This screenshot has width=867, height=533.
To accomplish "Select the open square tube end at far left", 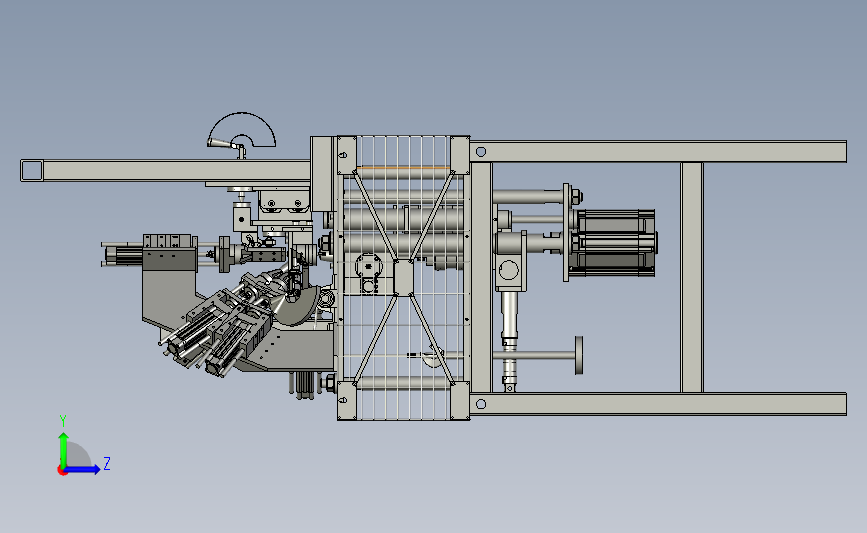I will click(x=32, y=170).
